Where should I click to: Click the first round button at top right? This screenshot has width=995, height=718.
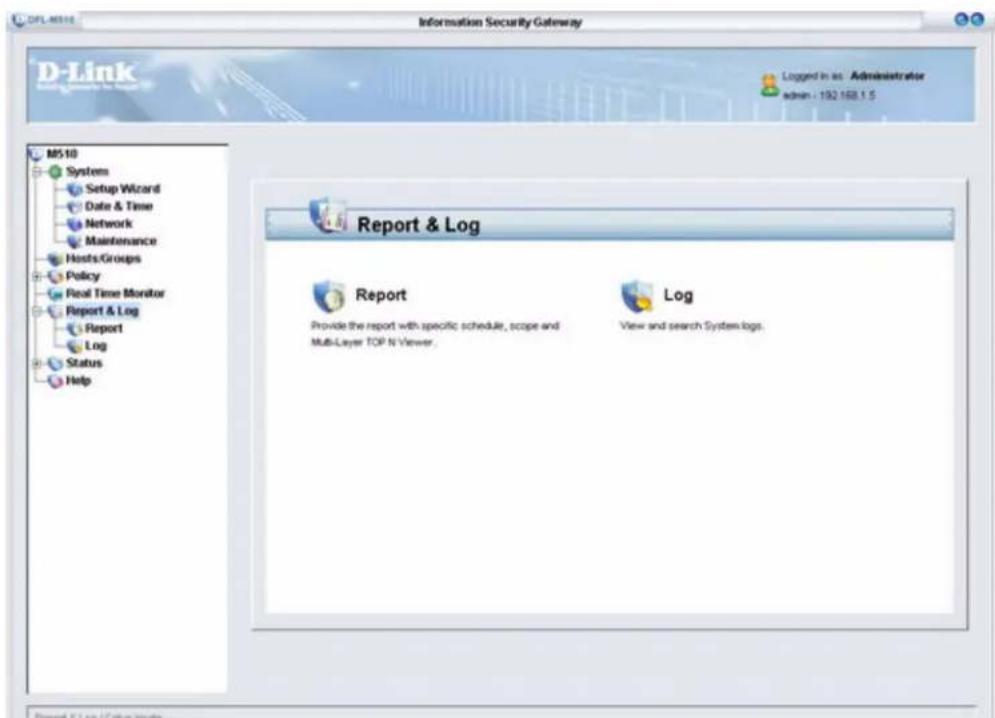click(961, 20)
